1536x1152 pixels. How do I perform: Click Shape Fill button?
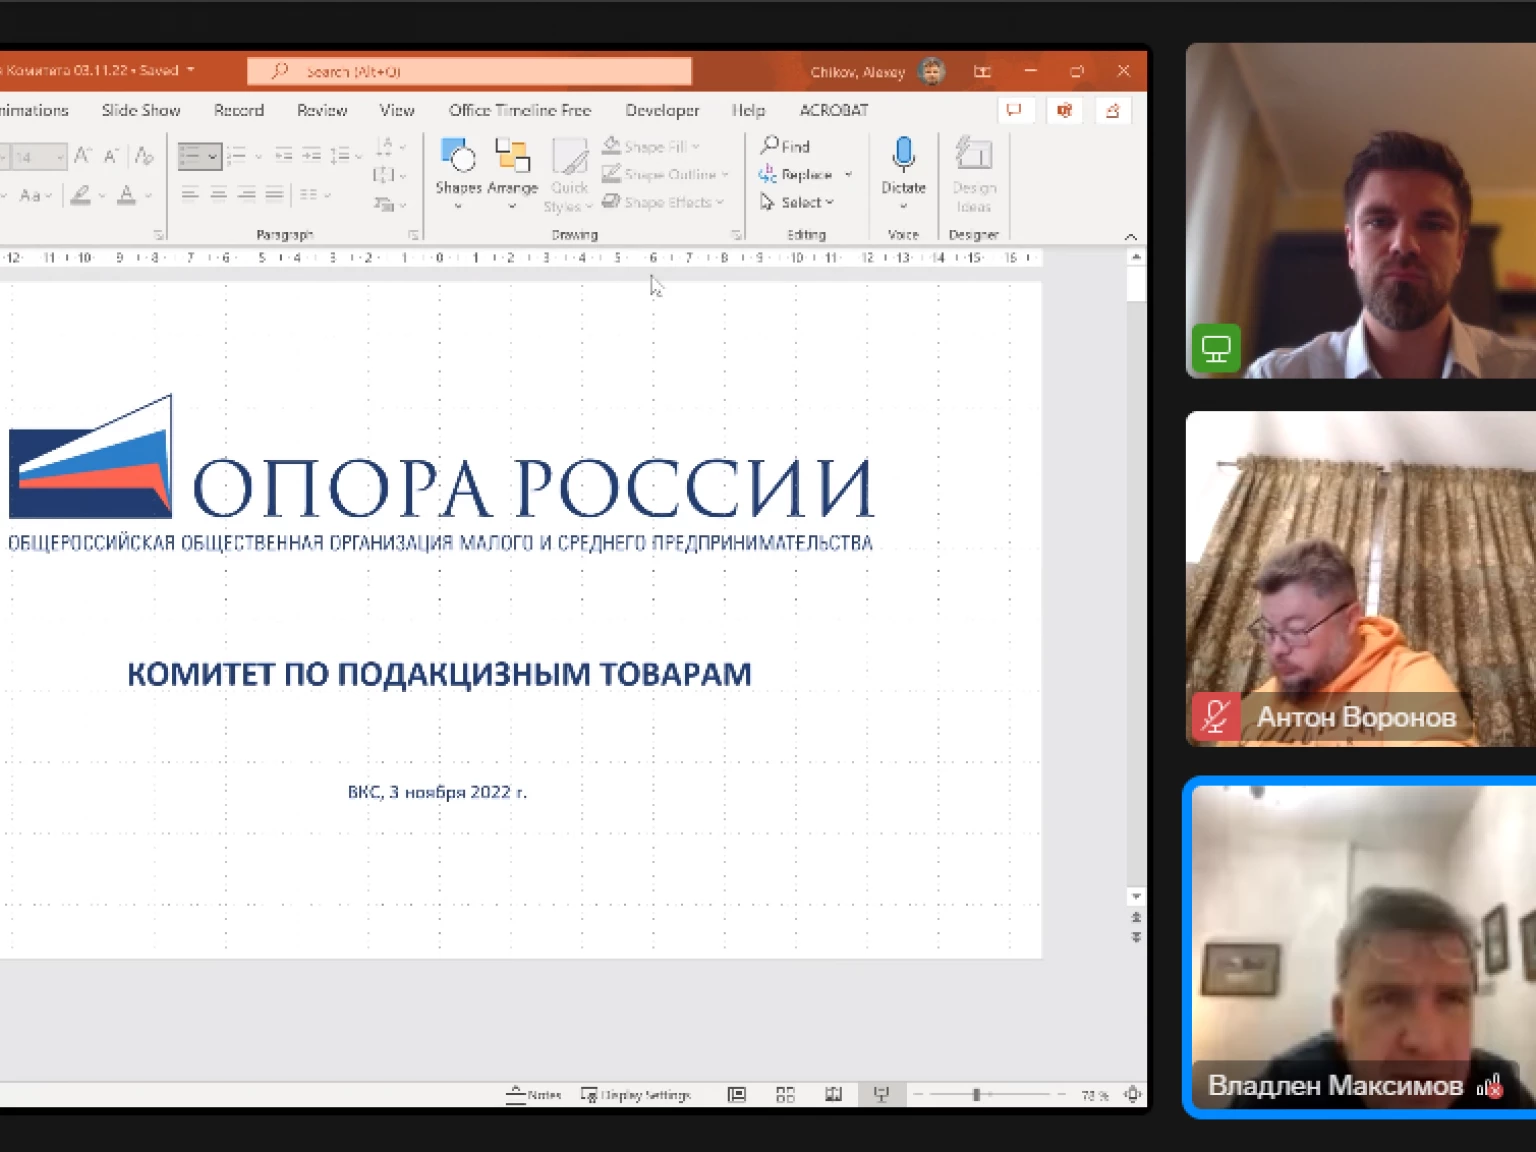[x=651, y=146]
